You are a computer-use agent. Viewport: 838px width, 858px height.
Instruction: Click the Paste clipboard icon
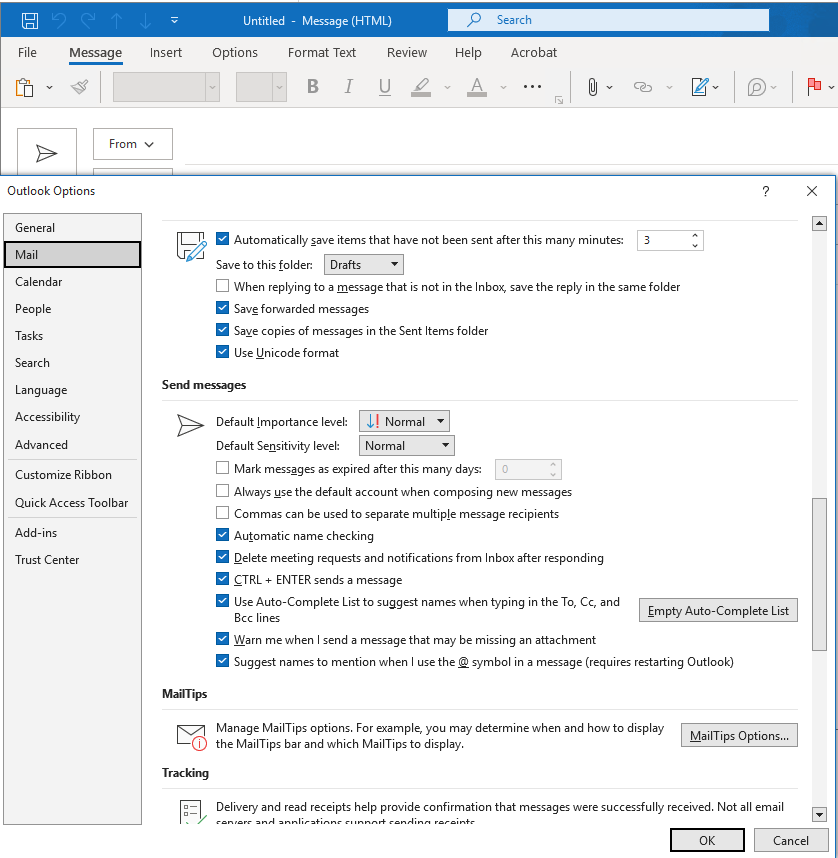(25, 87)
